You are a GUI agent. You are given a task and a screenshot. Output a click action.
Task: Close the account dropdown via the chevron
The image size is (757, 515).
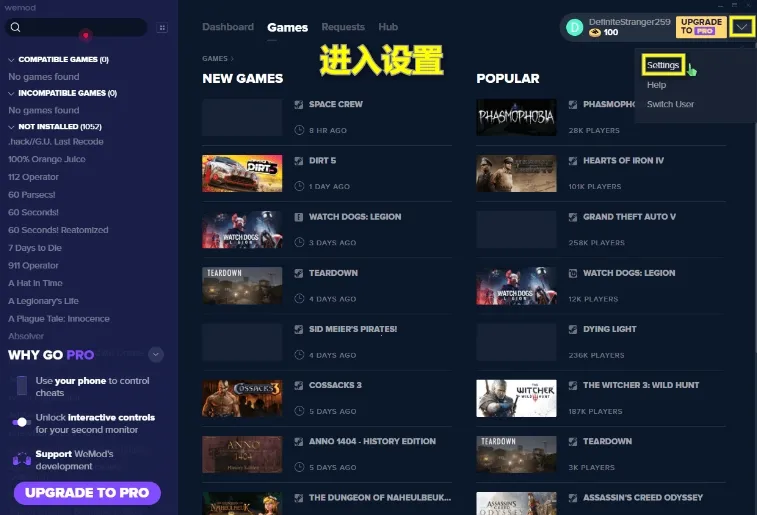click(x=740, y=27)
